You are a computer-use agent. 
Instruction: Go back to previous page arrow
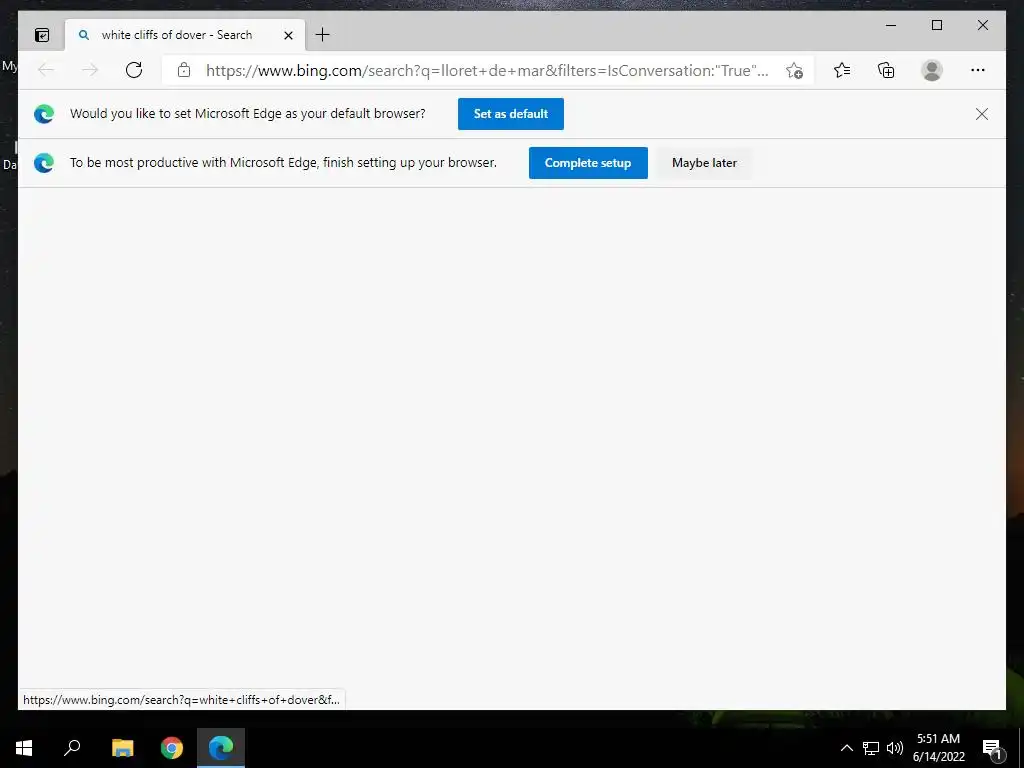click(x=46, y=70)
